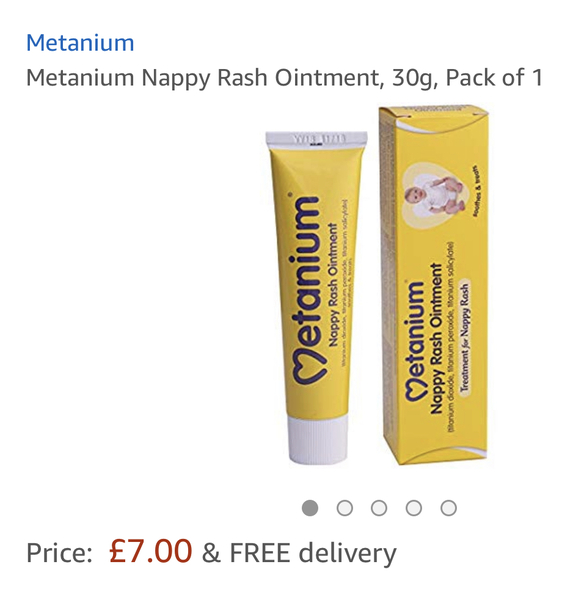
Task: Click the crimped white end of tube
Action: coord(317,139)
